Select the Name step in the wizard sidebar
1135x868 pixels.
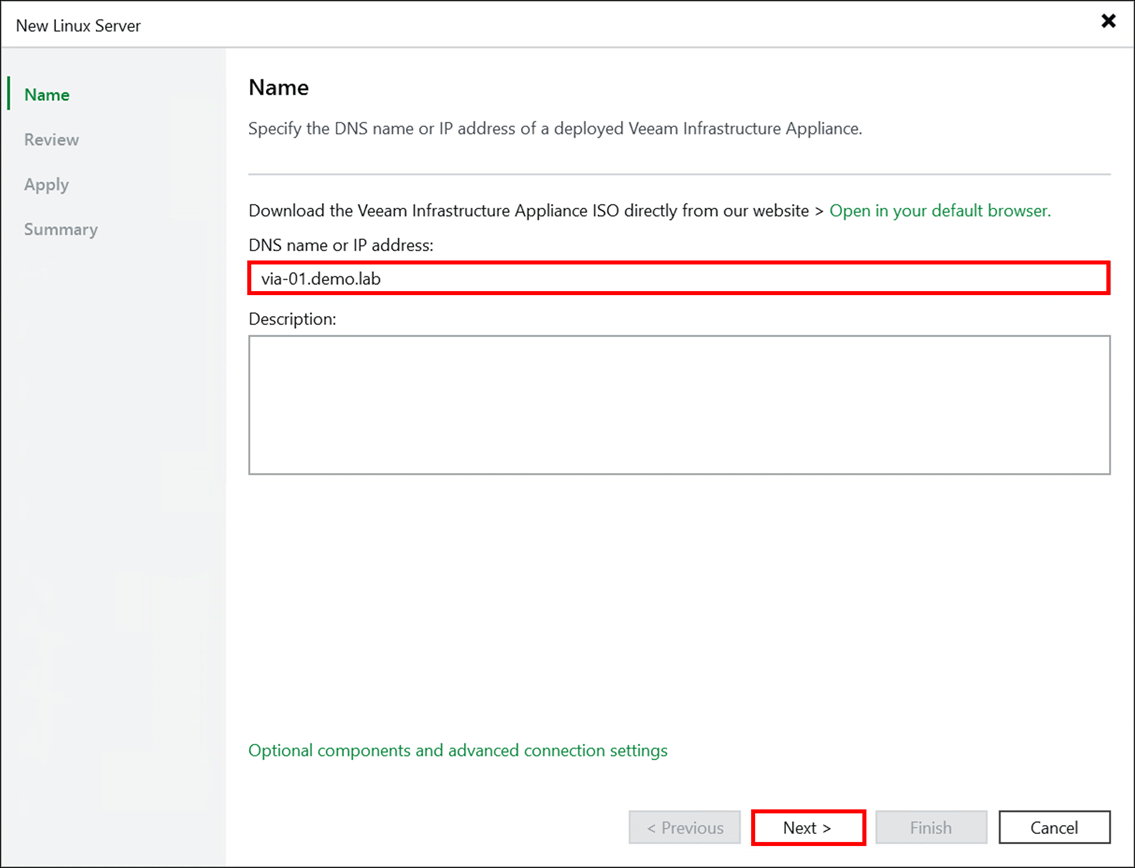pos(46,94)
